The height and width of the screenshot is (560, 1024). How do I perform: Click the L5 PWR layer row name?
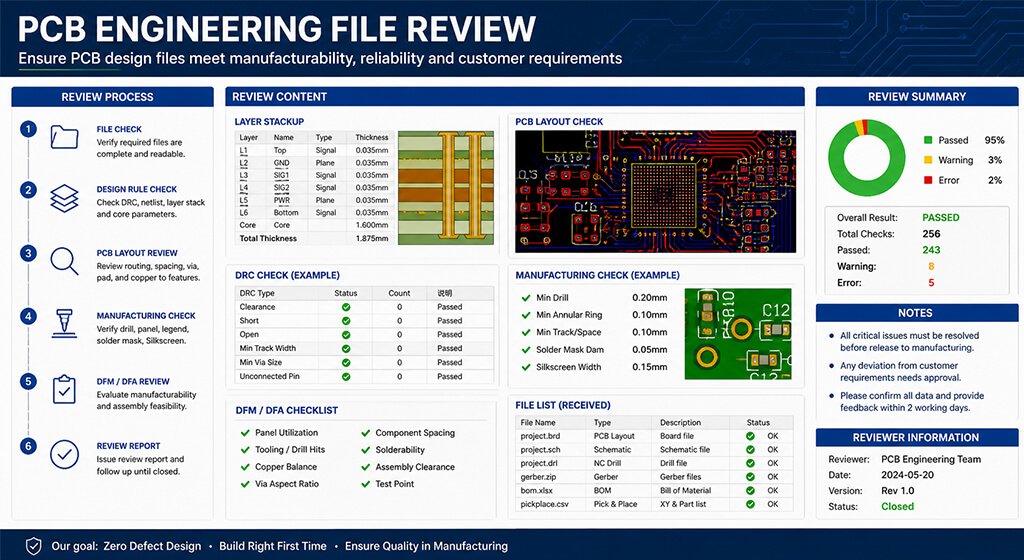pos(281,200)
